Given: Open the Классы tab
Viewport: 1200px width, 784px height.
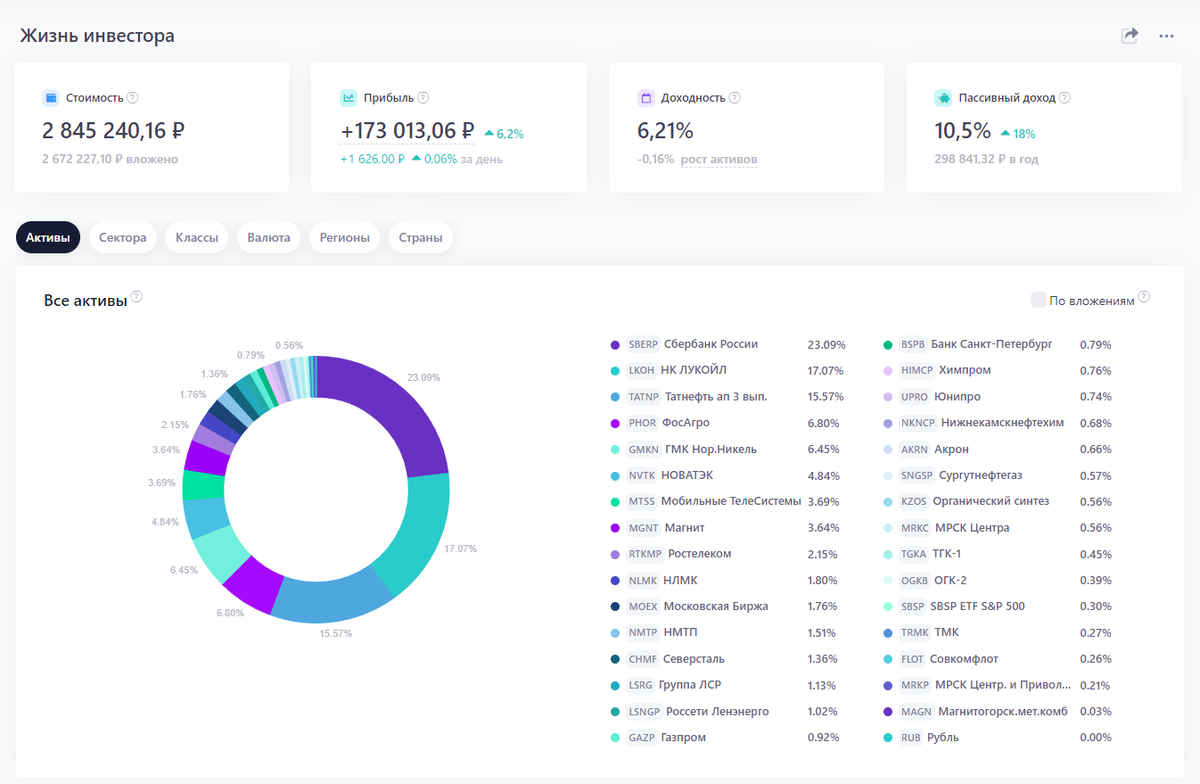Looking at the screenshot, I should pyautogui.click(x=197, y=237).
